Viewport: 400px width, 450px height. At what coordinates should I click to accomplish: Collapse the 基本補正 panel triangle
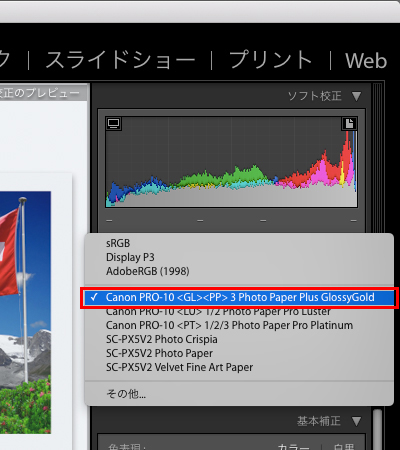point(356,421)
